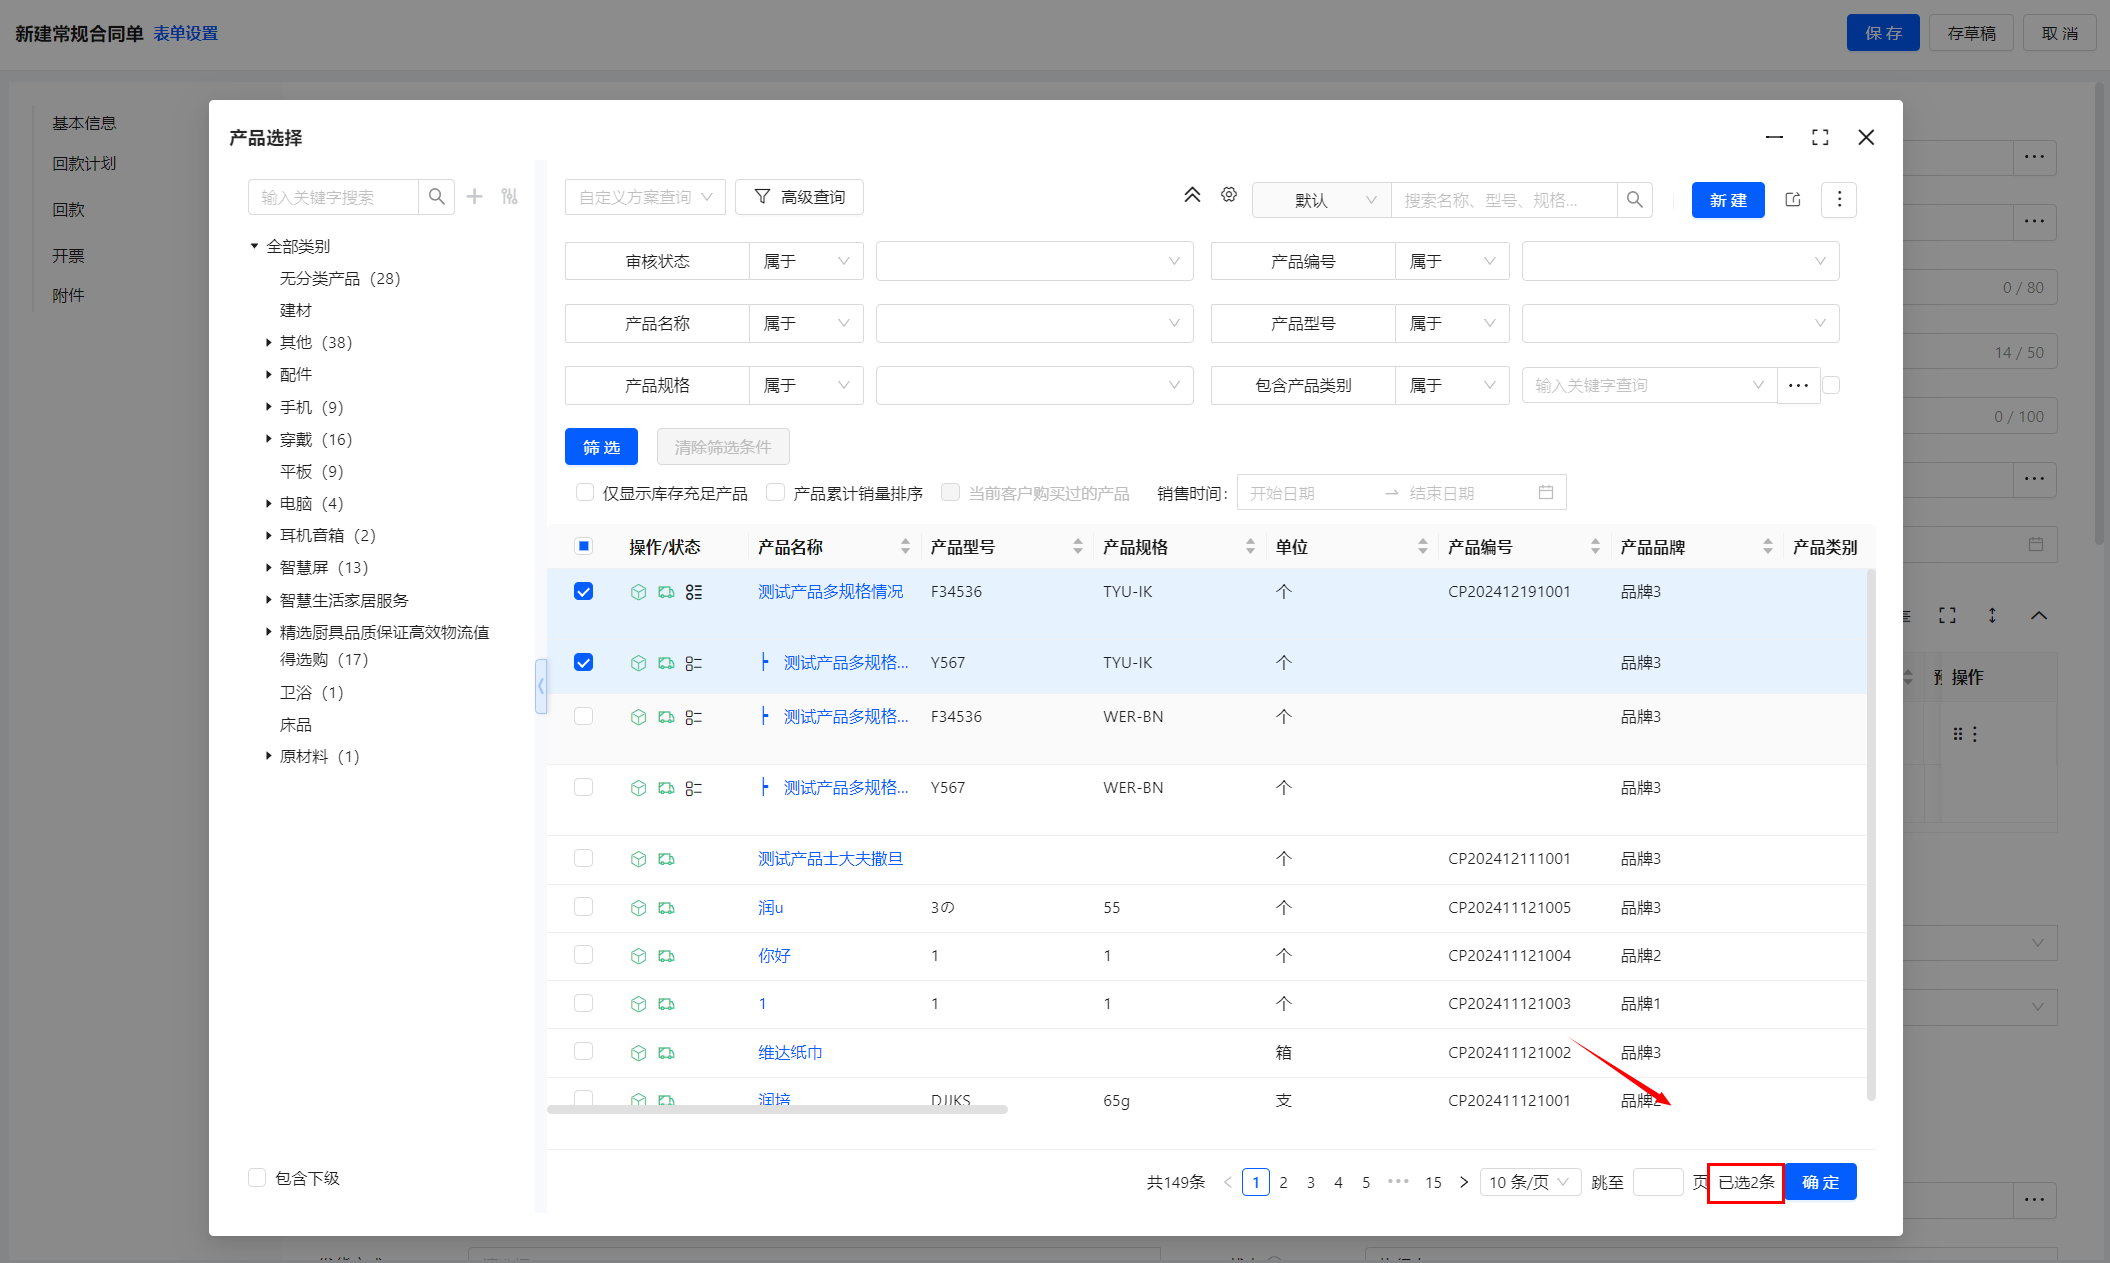The image size is (2110, 1263).
Task: Click cube icon in 维达纸巾 row
Action: [638, 1053]
